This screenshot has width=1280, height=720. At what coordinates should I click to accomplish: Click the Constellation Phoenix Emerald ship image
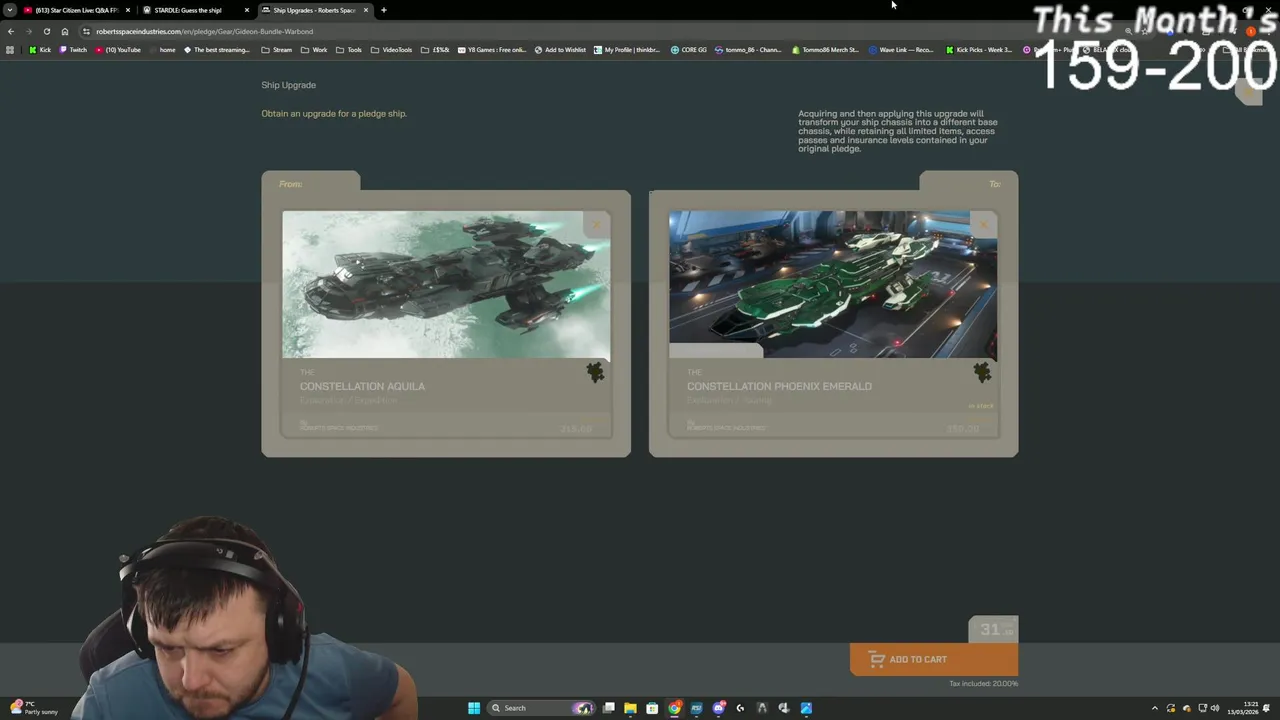coord(833,284)
